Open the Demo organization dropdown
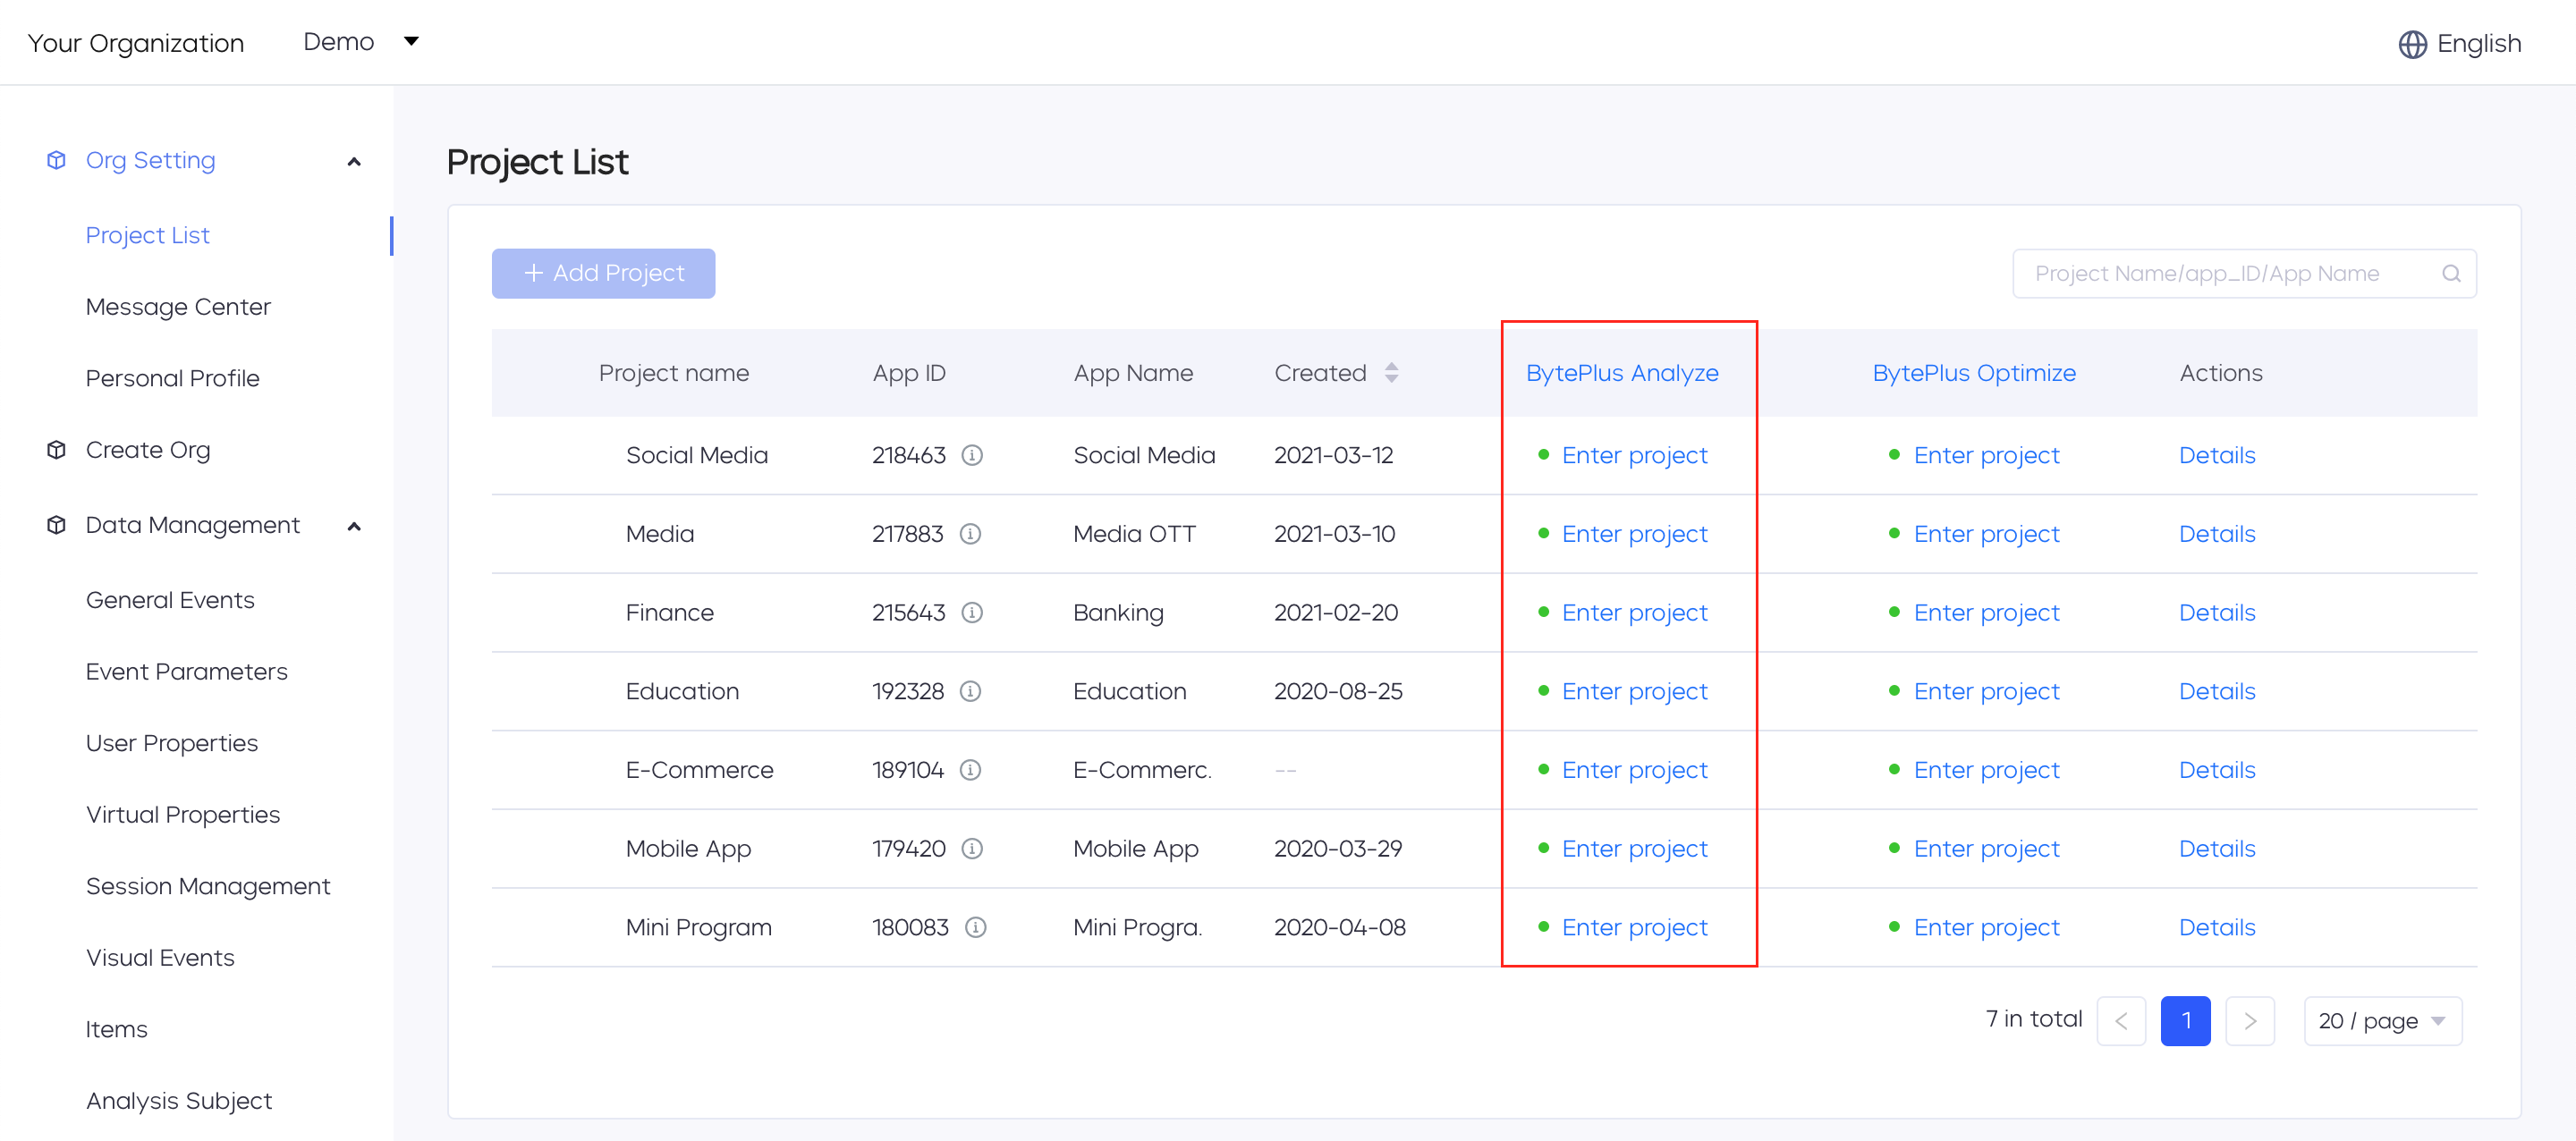2576x1141 pixels. click(361, 42)
